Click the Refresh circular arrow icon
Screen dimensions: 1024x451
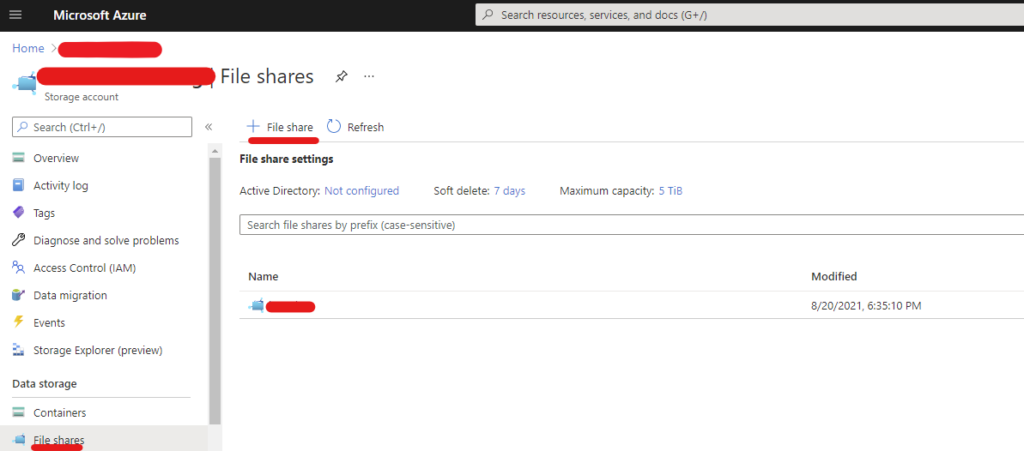334,127
